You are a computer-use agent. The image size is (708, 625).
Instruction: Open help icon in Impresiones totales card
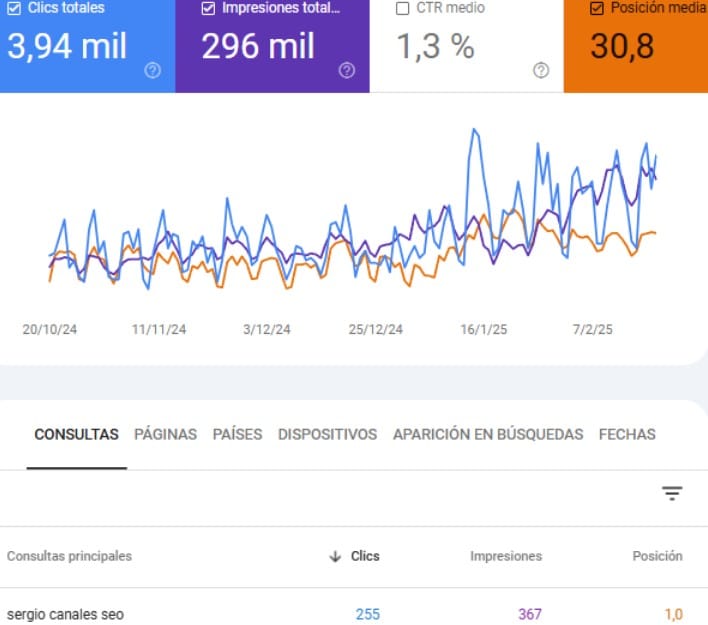coord(346,70)
